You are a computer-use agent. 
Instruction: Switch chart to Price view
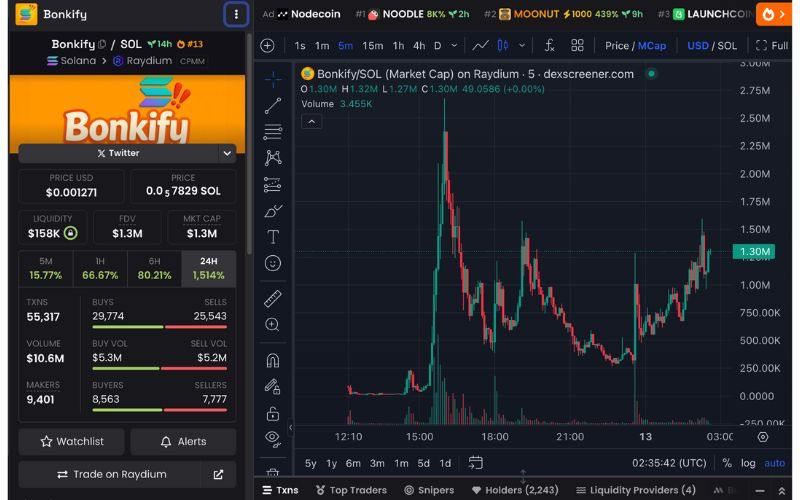(617, 45)
